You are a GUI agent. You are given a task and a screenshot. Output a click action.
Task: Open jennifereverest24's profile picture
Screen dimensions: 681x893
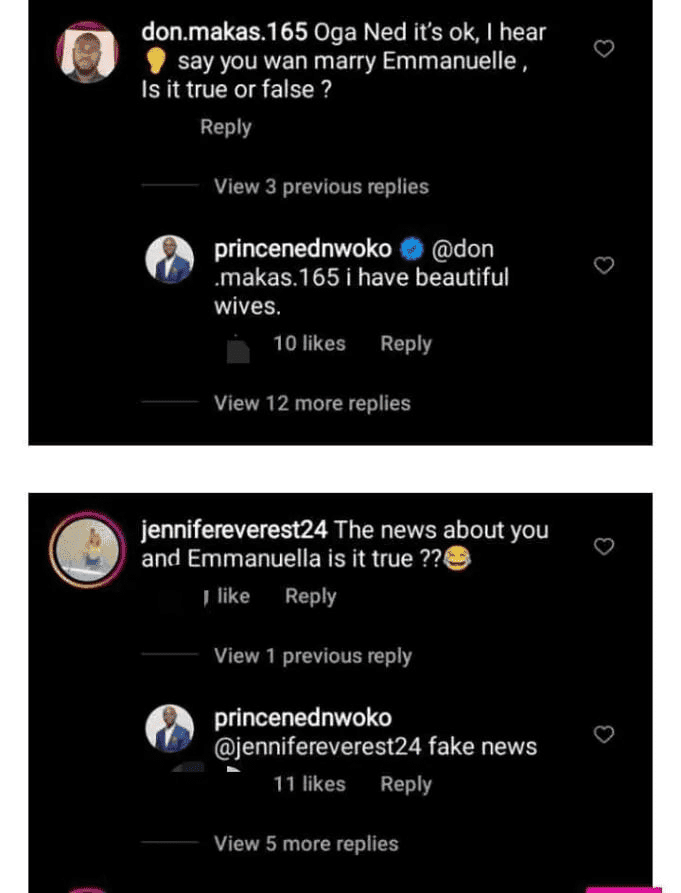pos(85,550)
